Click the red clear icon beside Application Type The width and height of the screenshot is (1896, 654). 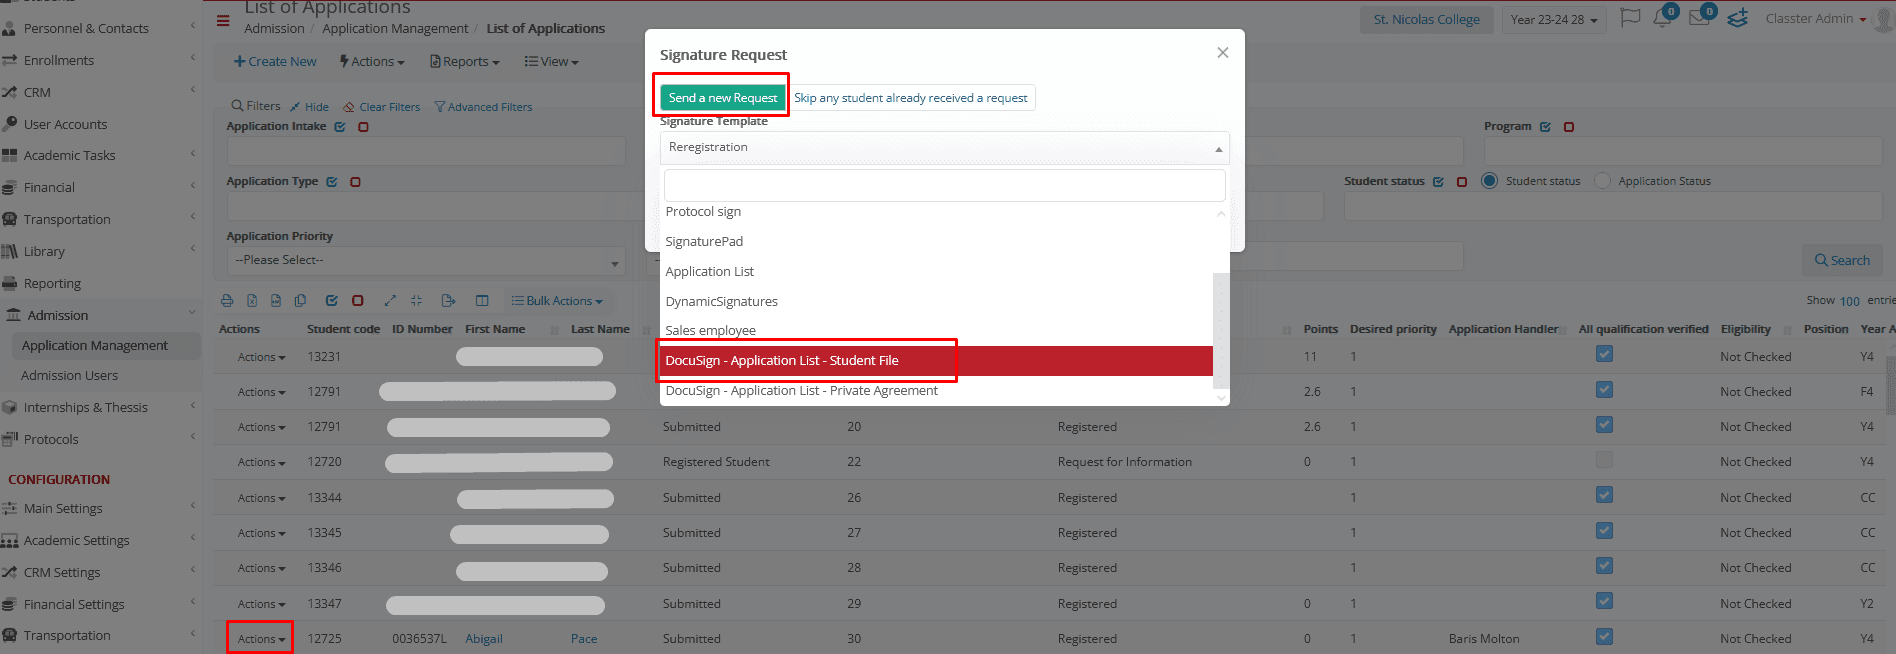pos(355,182)
